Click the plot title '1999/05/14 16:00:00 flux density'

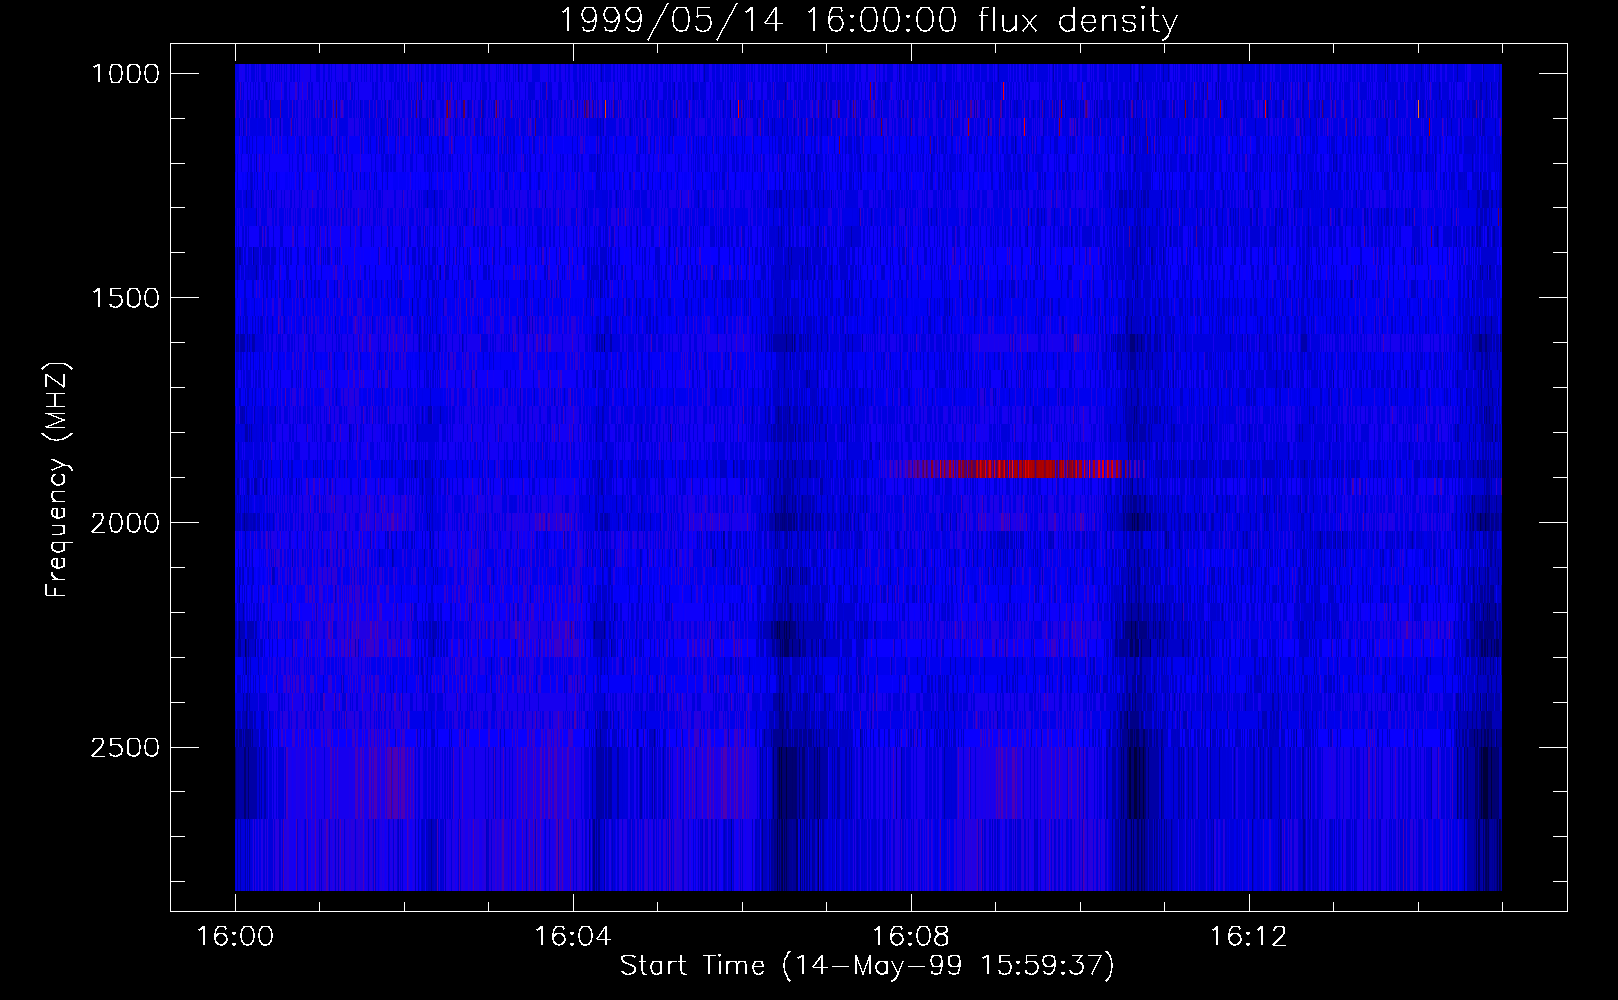pyautogui.click(x=867, y=20)
